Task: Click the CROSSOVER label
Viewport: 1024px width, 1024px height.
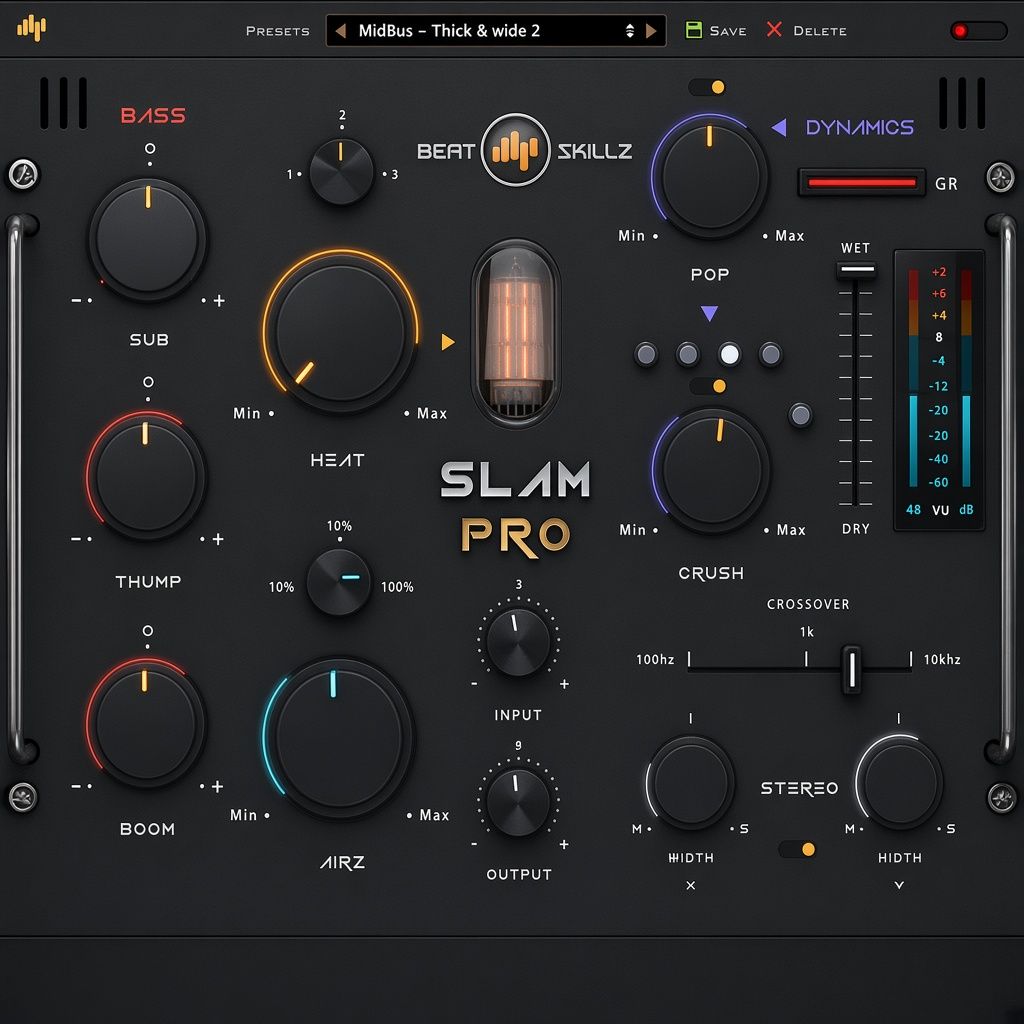Action: coord(808,604)
